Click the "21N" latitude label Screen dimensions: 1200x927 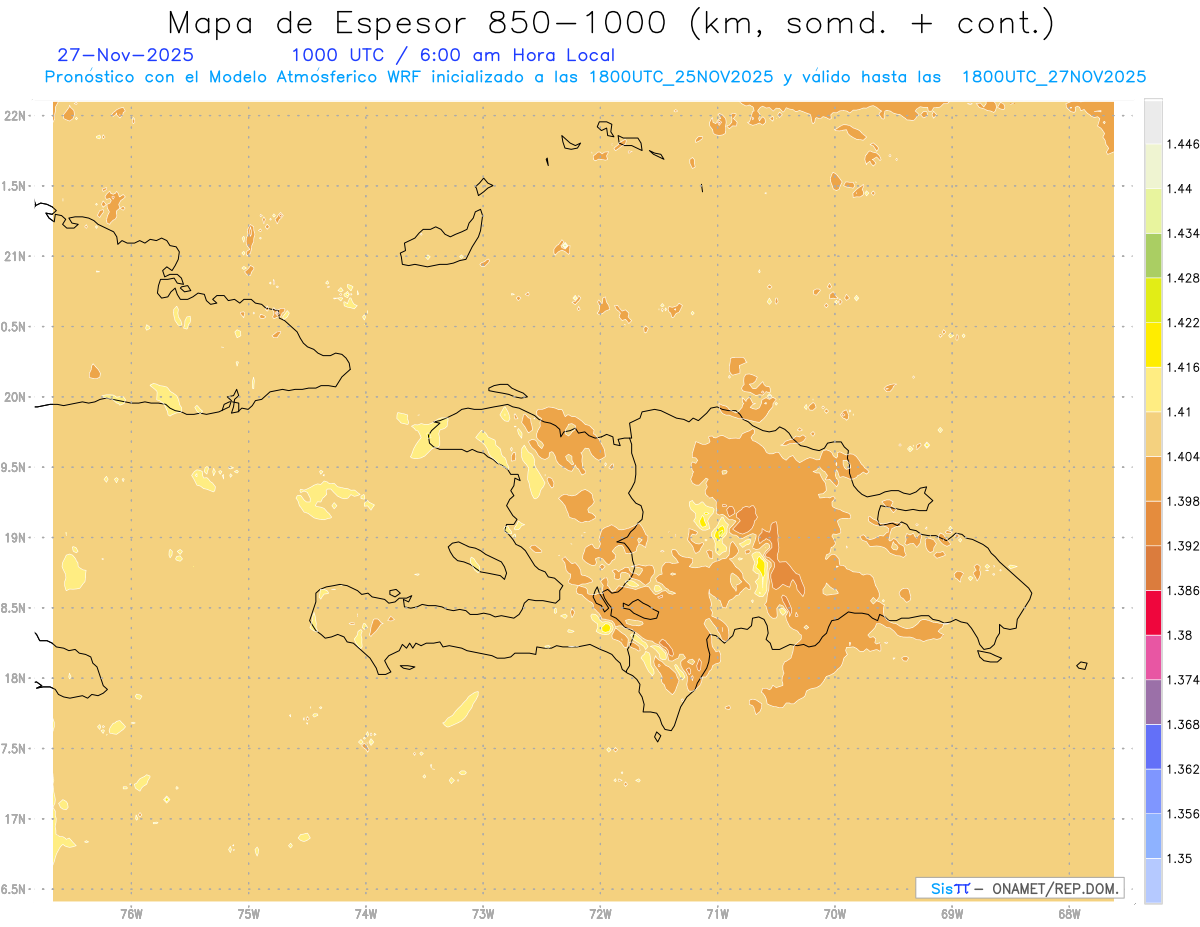pos(15,256)
